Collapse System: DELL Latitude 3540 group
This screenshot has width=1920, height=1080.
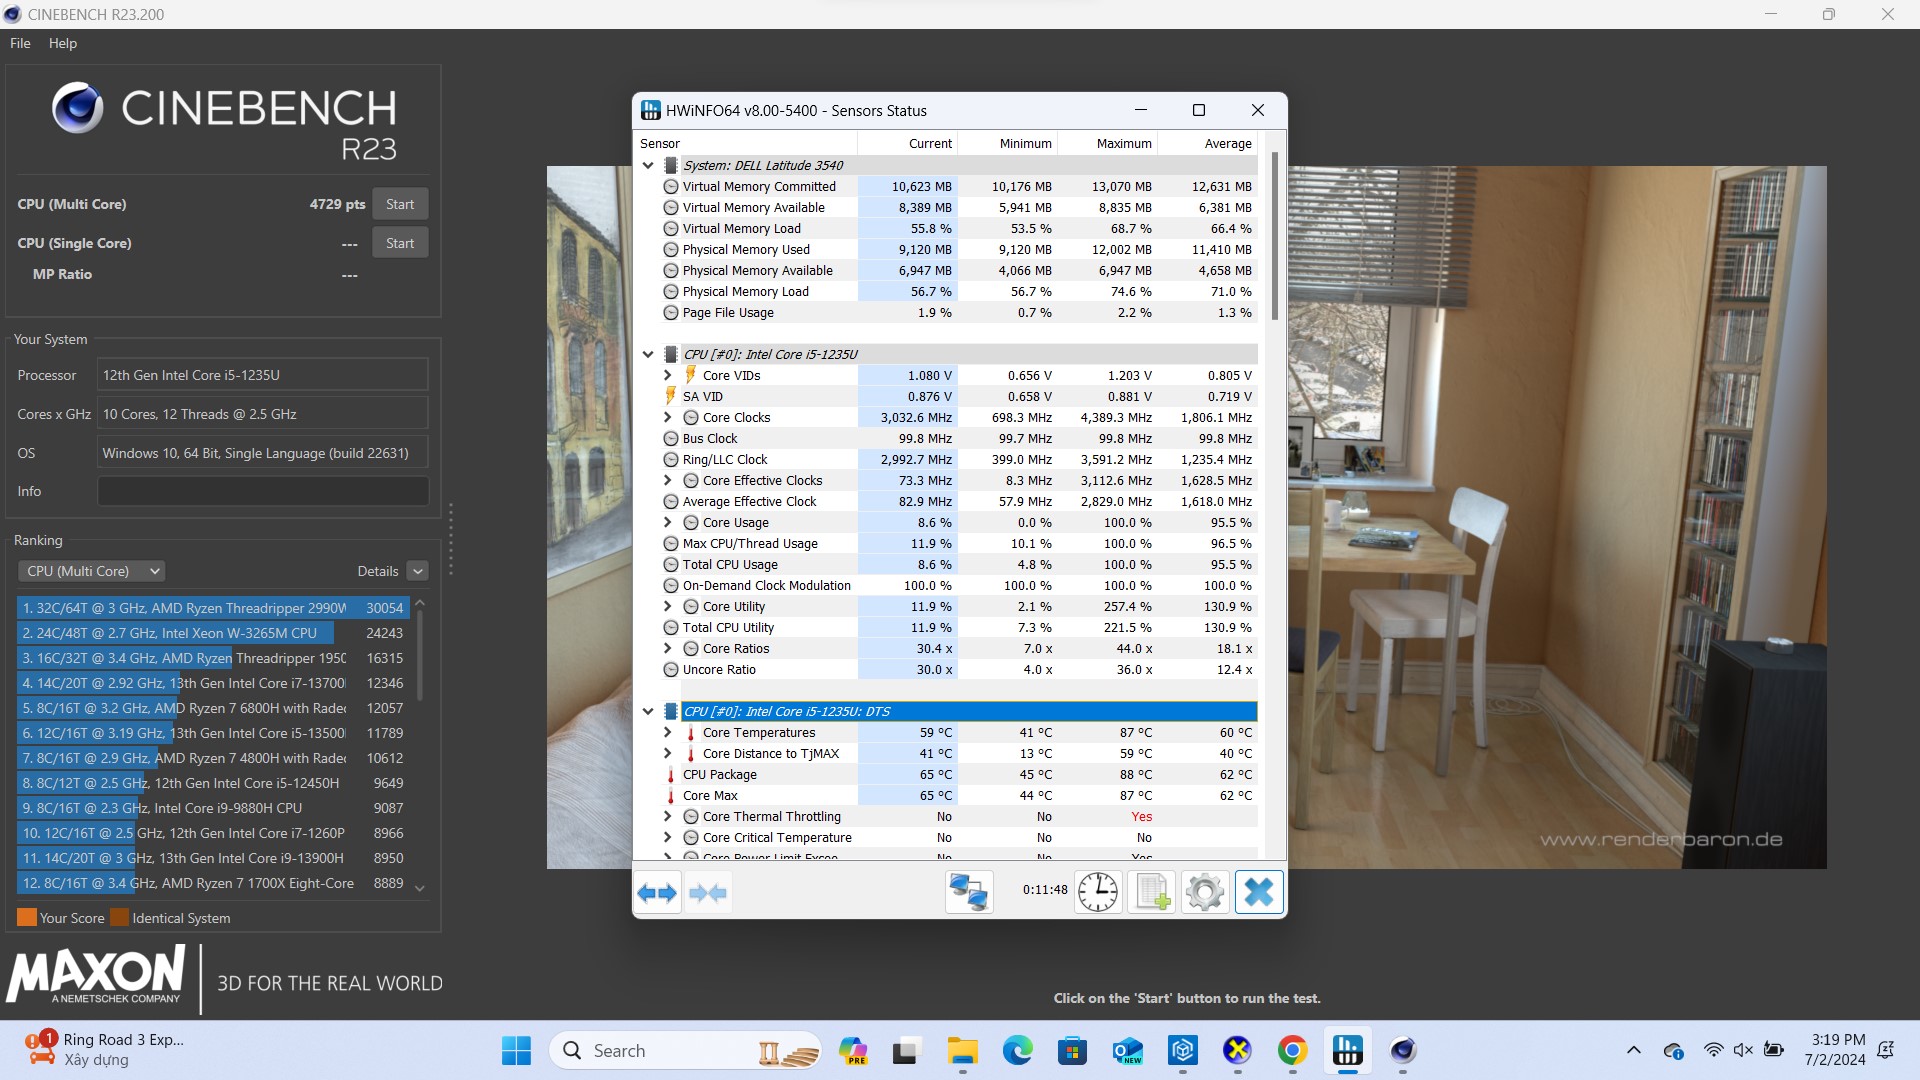[x=648, y=165]
